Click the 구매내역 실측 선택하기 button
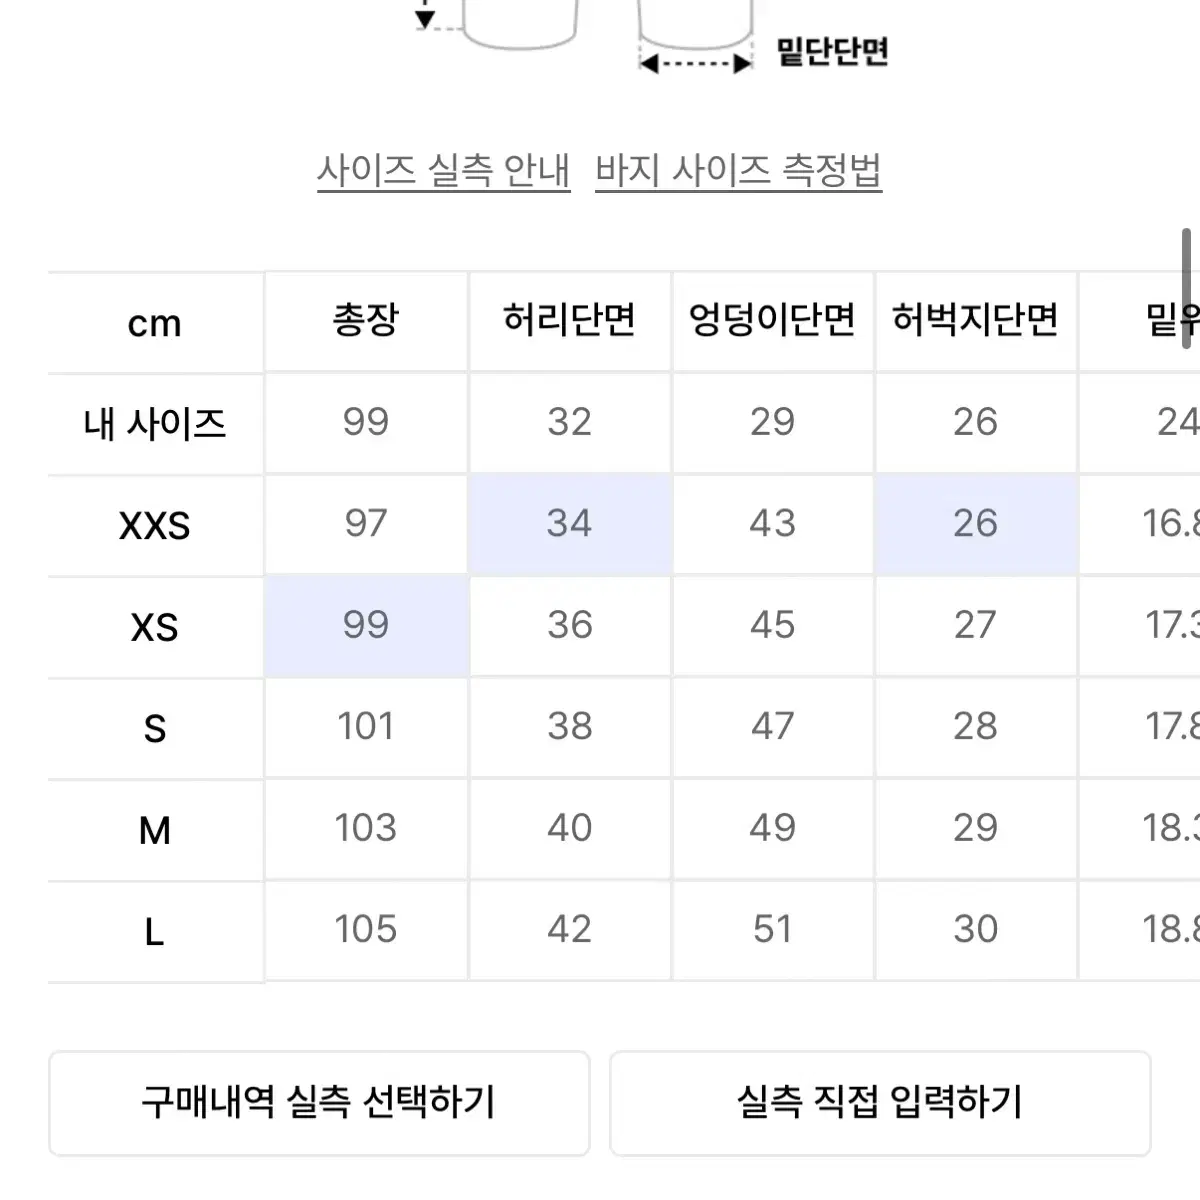Screen dimensions: 1200x1200 click(320, 1103)
